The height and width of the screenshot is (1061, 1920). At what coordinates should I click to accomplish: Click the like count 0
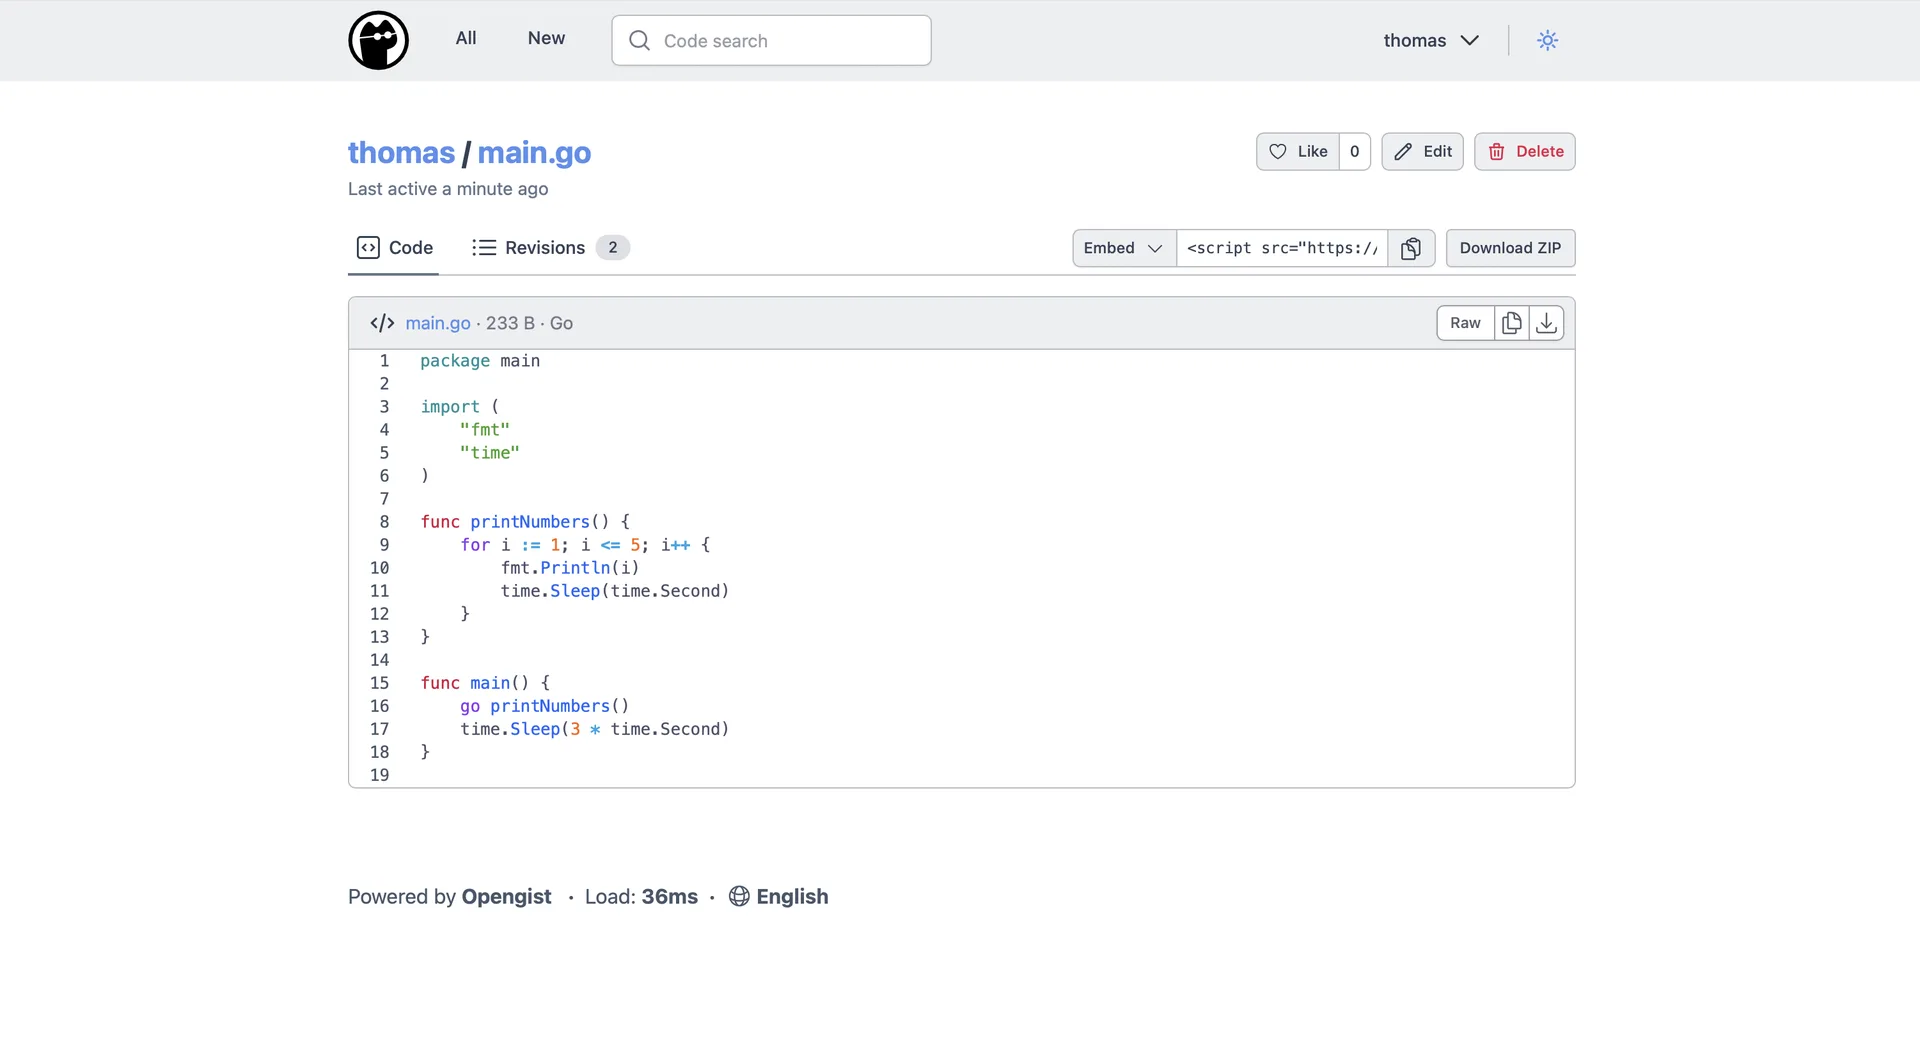1354,151
